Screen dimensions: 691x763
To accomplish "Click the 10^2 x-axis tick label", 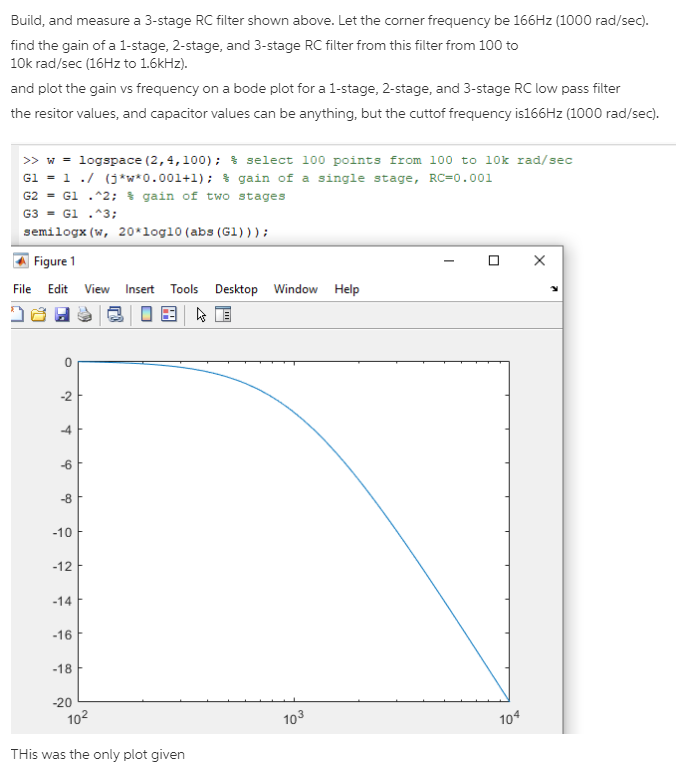I will pyautogui.click(x=77, y=717).
